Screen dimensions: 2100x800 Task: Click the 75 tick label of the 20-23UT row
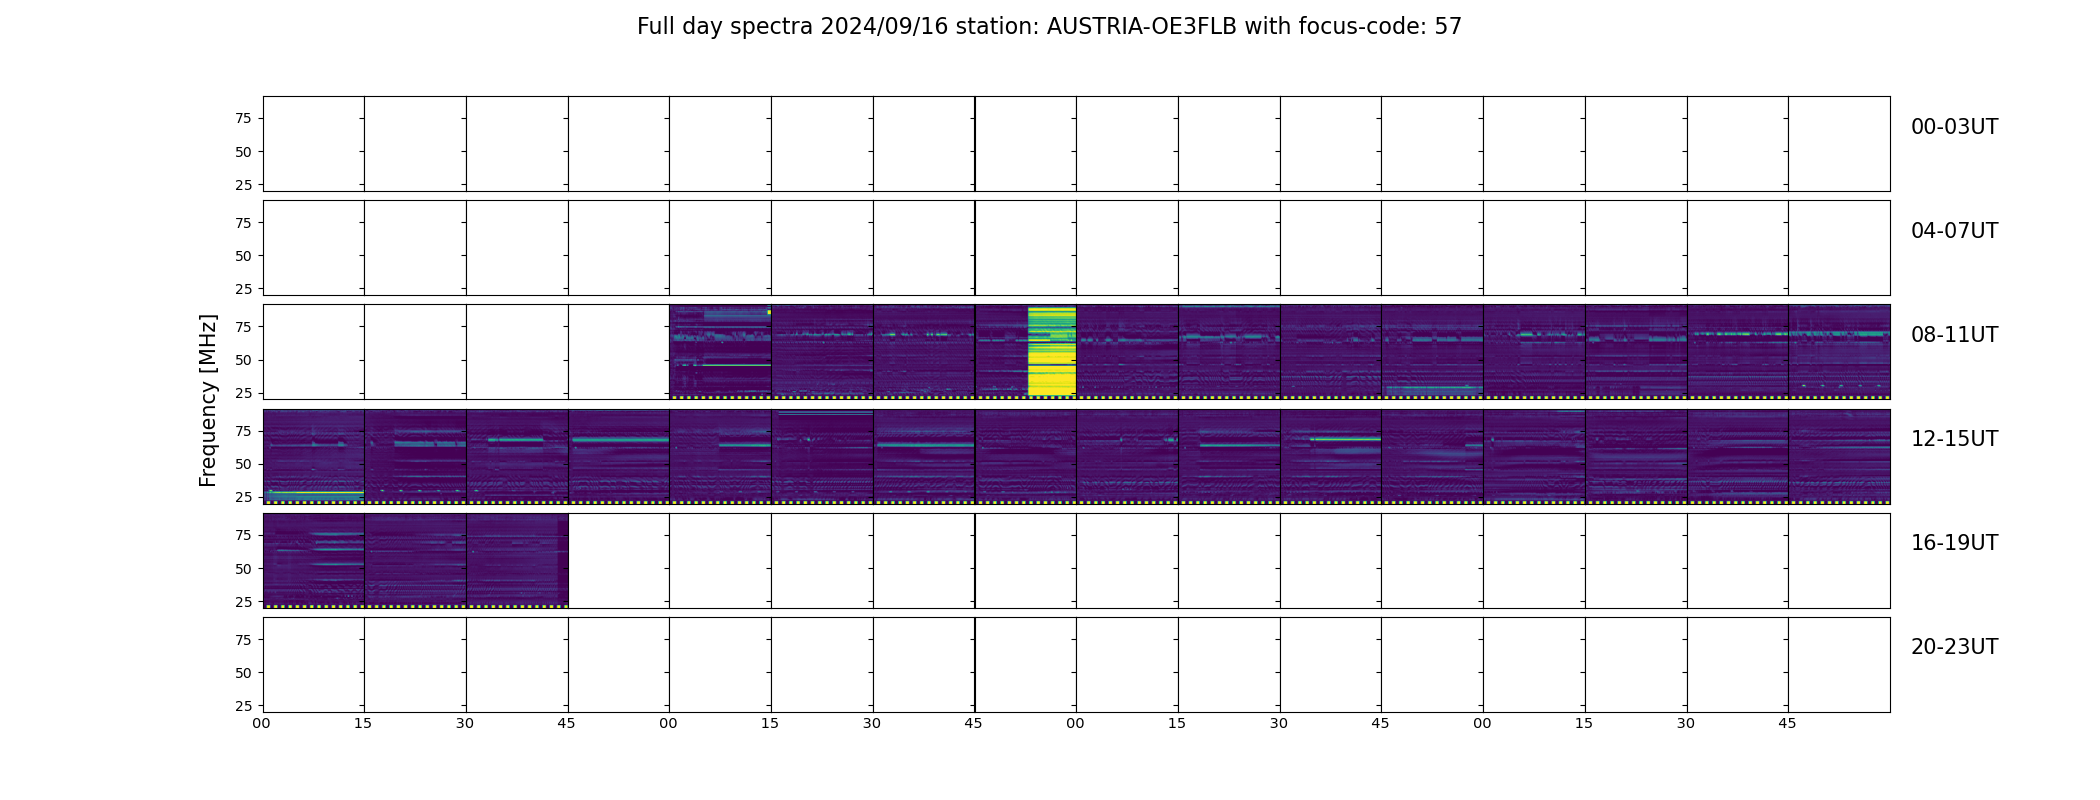(243, 640)
